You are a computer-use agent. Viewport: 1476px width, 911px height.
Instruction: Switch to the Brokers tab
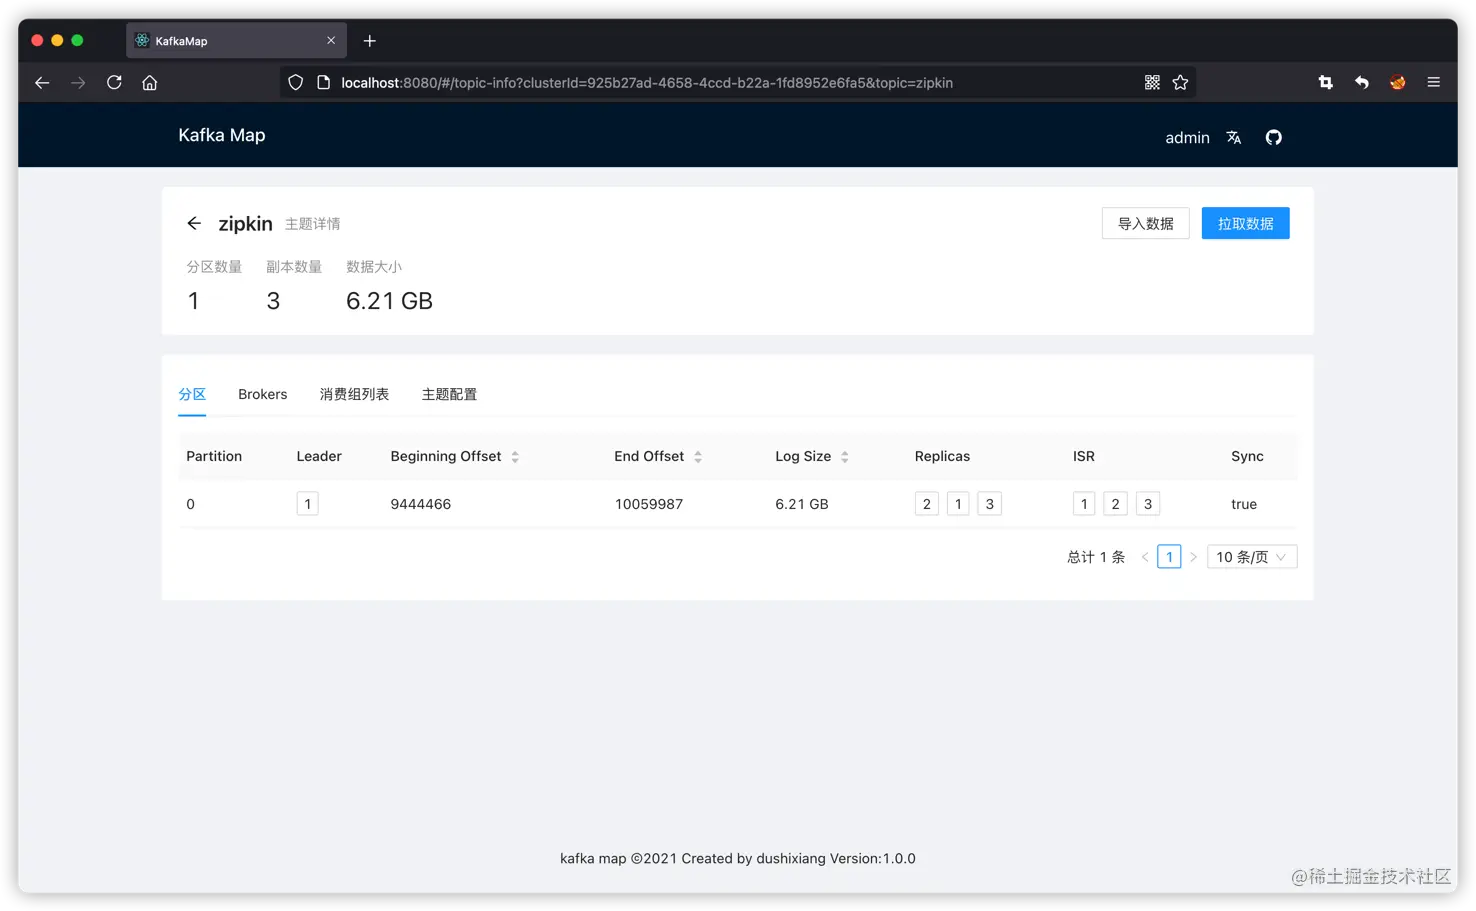pyautogui.click(x=263, y=394)
